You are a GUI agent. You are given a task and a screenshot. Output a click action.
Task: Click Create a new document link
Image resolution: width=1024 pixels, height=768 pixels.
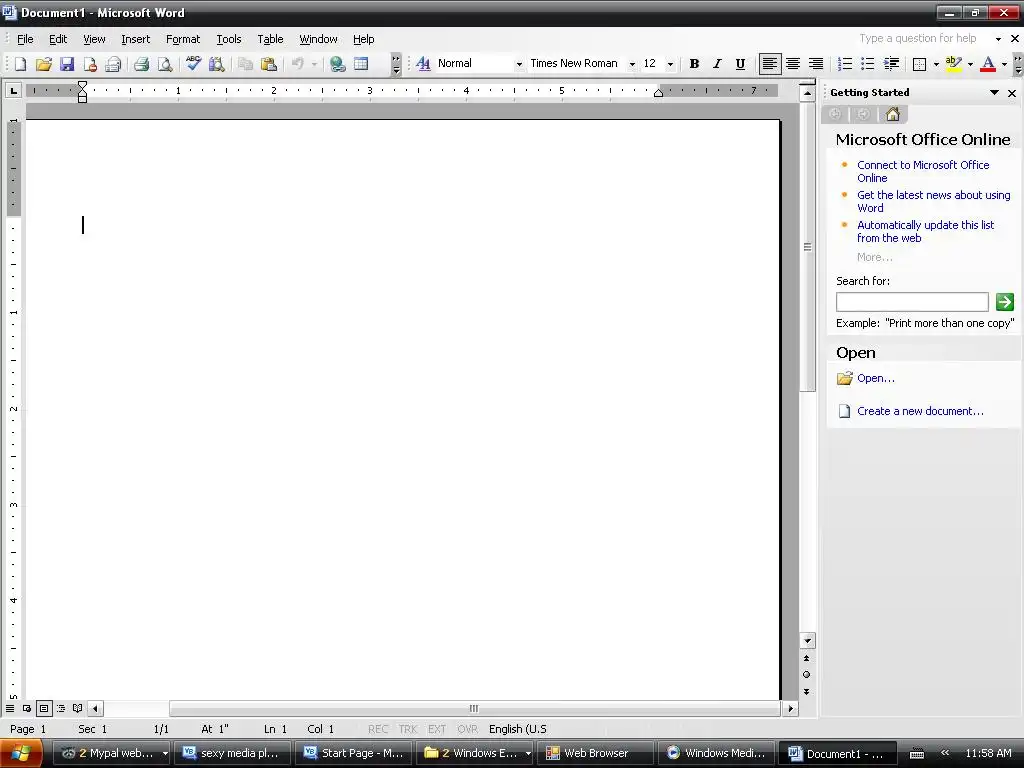(920, 411)
